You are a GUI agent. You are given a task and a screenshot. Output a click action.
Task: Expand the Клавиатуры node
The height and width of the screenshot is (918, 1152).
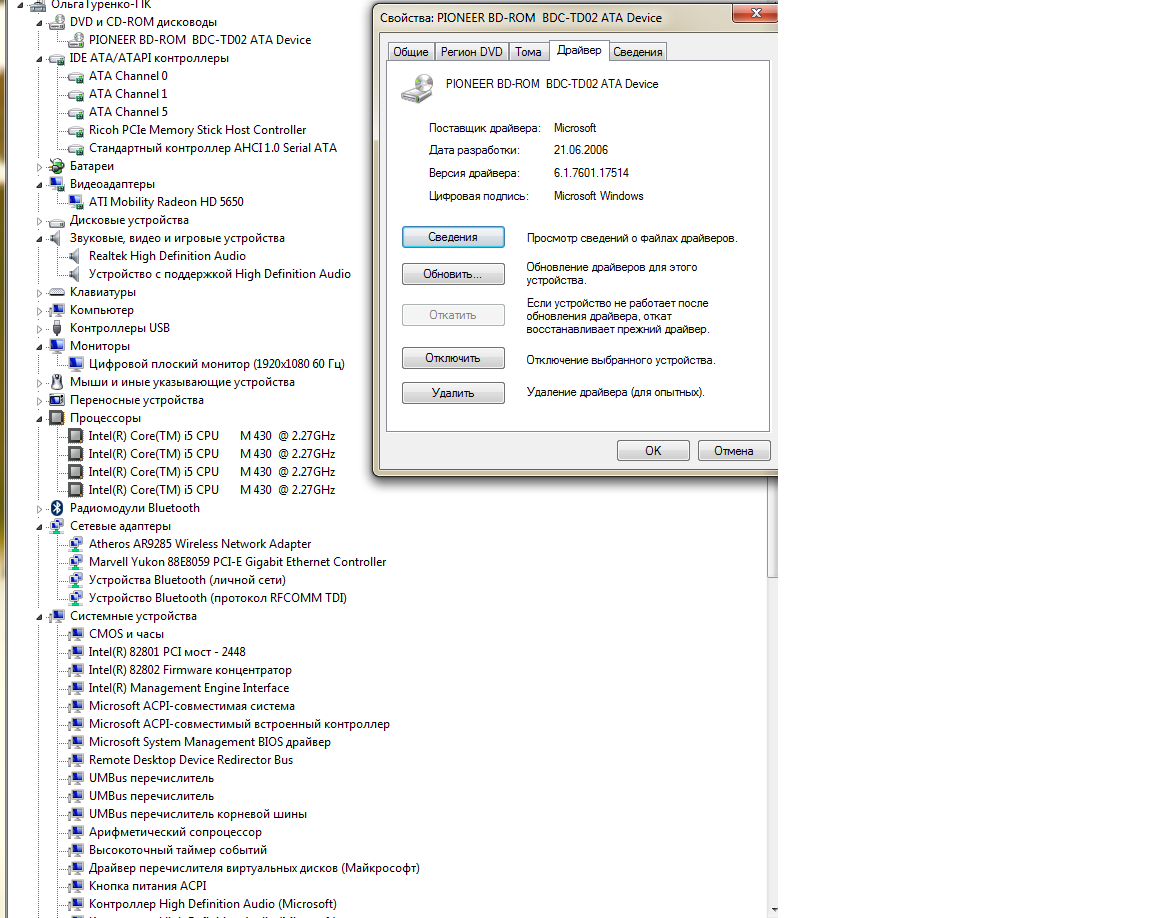pyautogui.click(x=40, y=293)
